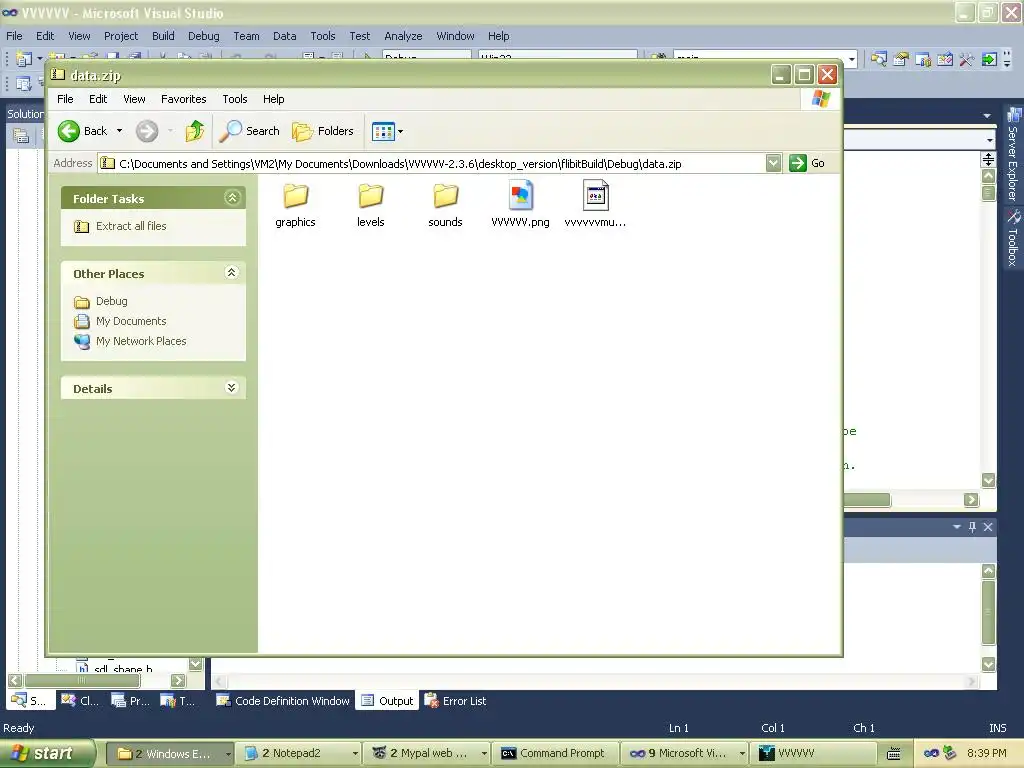Click Visual Studio Toolbox wrench toolbar icon
The height and width of the screenshot is (768, 1024).
967,59
